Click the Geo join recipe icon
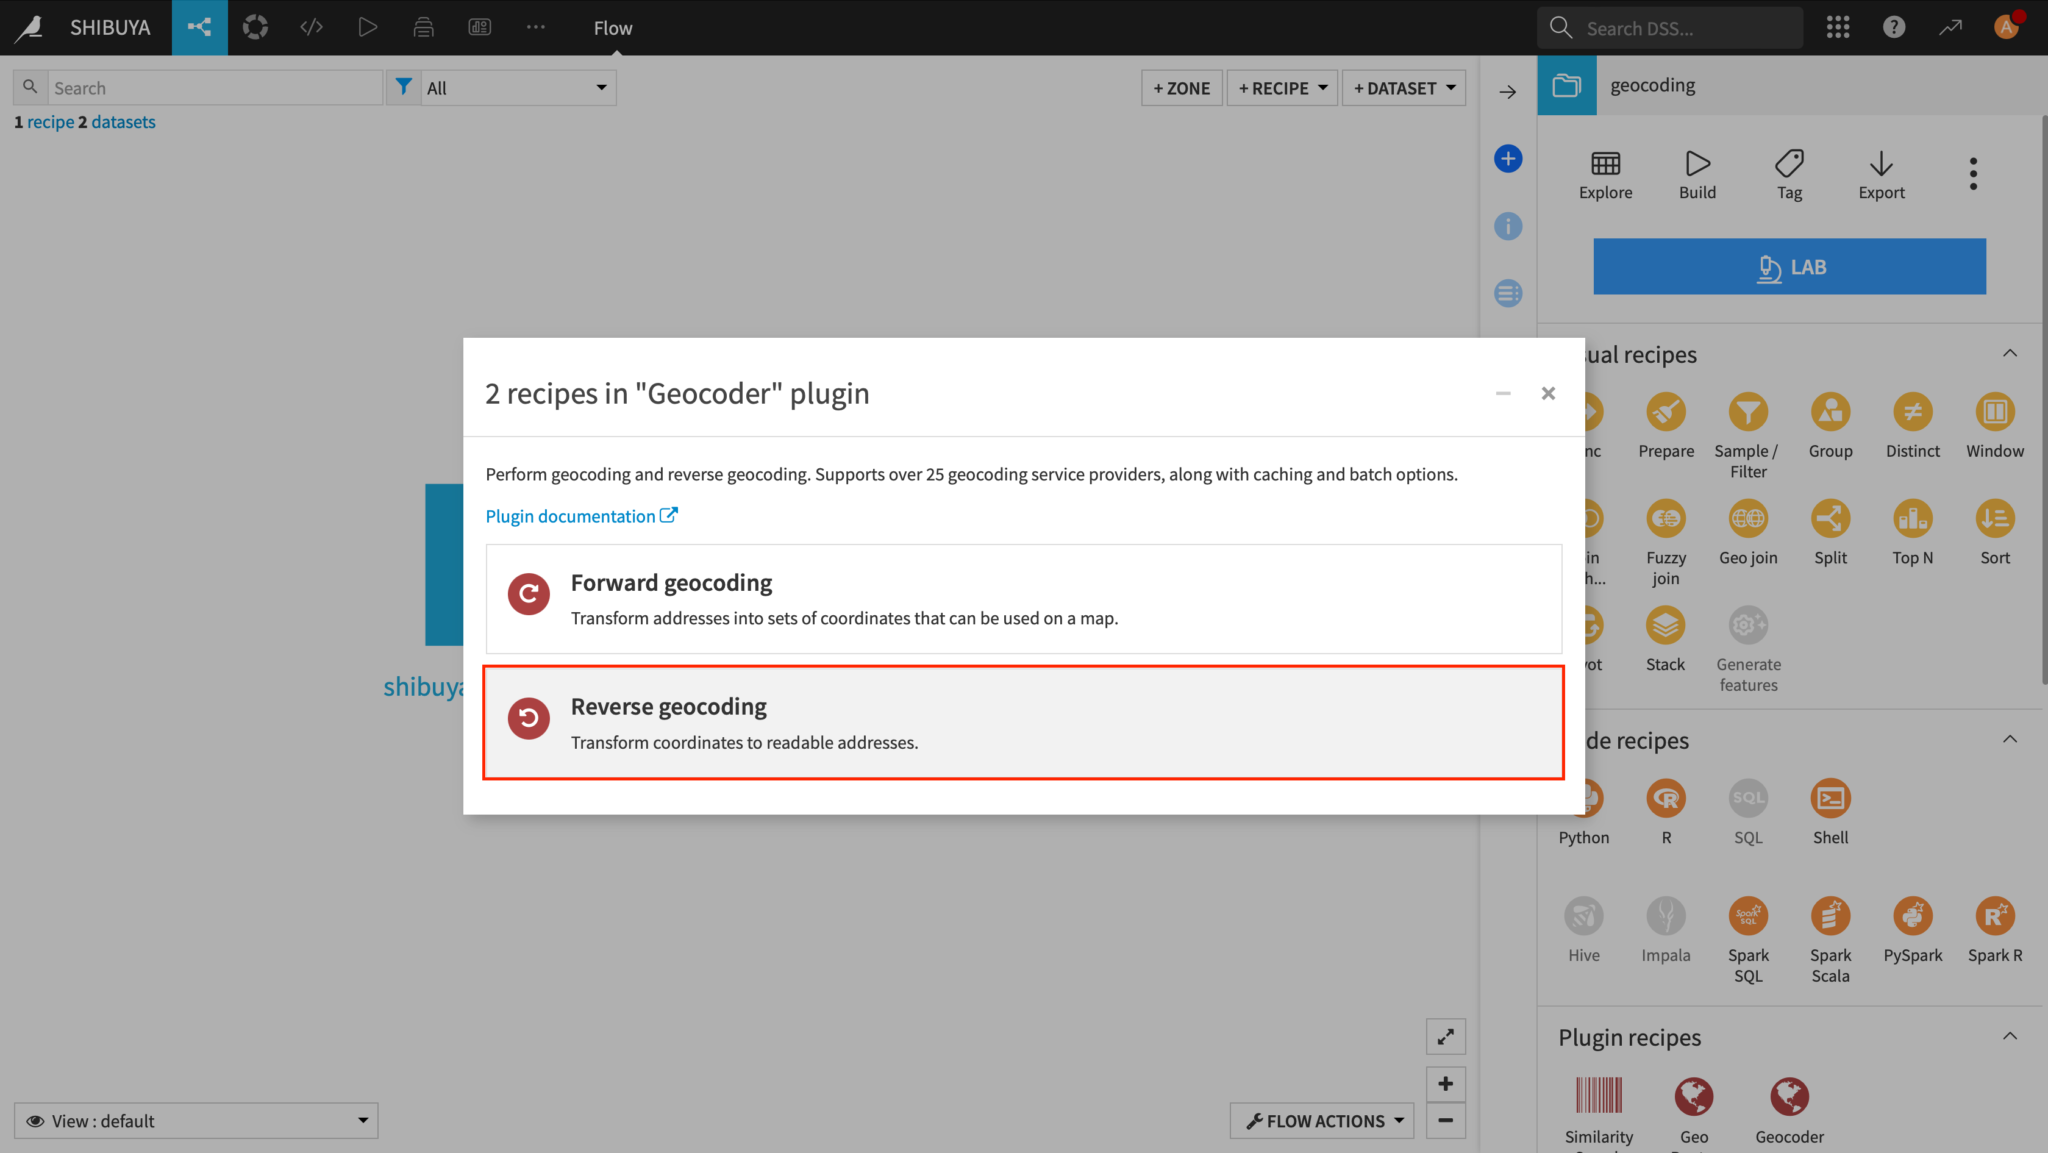Image resolution: width=2048 pixels, height=1153 pixels. tap(1747, 519)
